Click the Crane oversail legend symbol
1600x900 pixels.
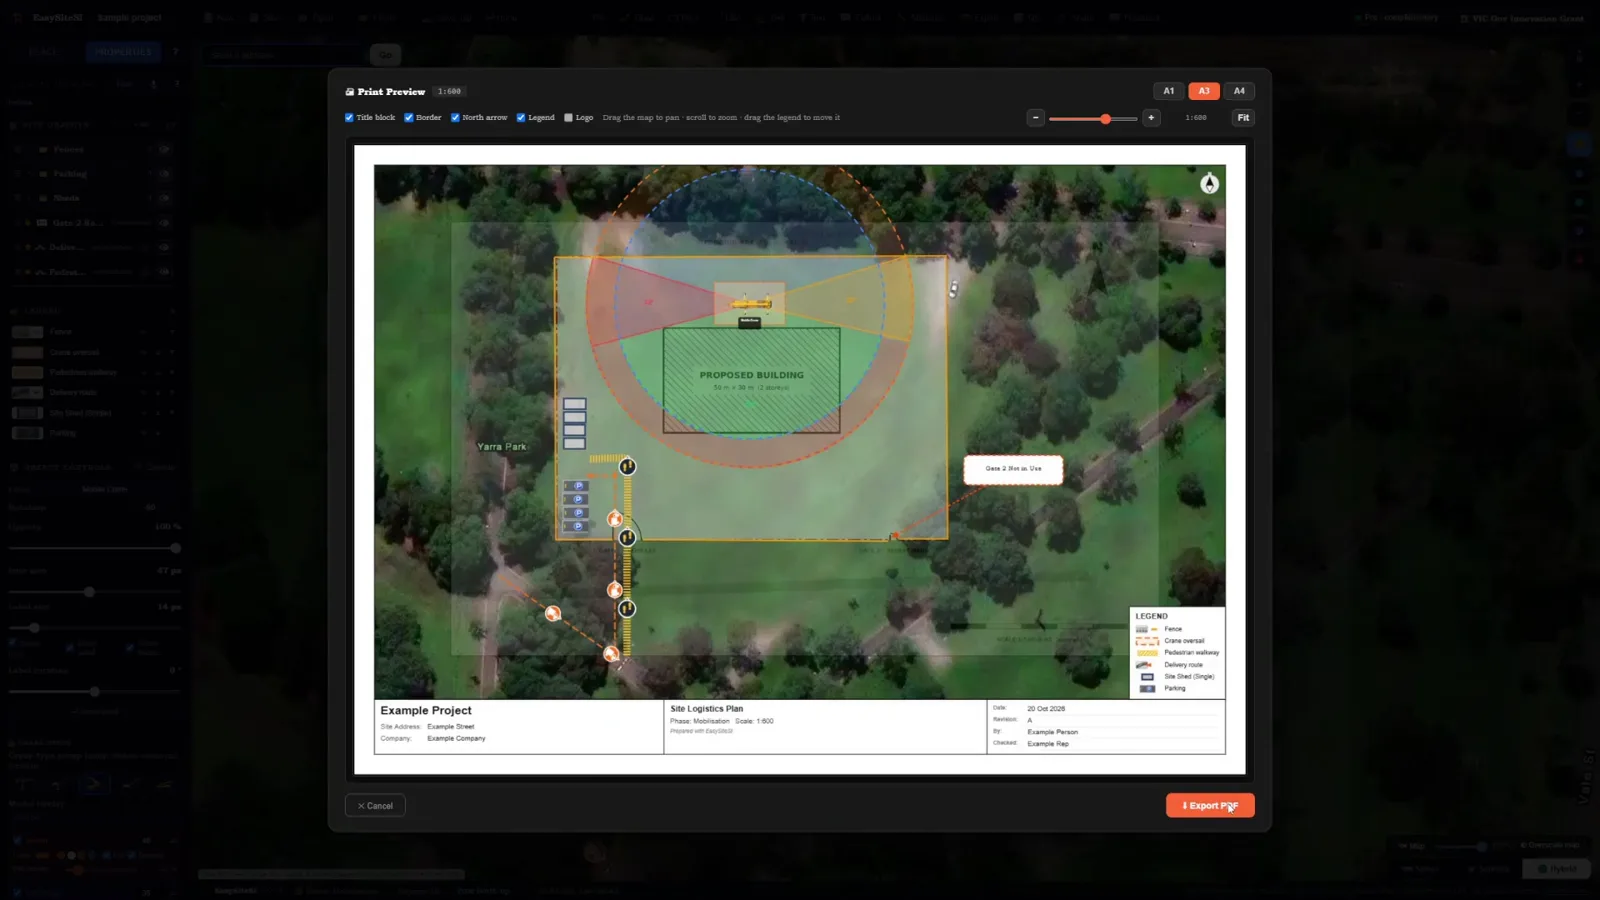pyautogui.click(x=1147, y=641)
